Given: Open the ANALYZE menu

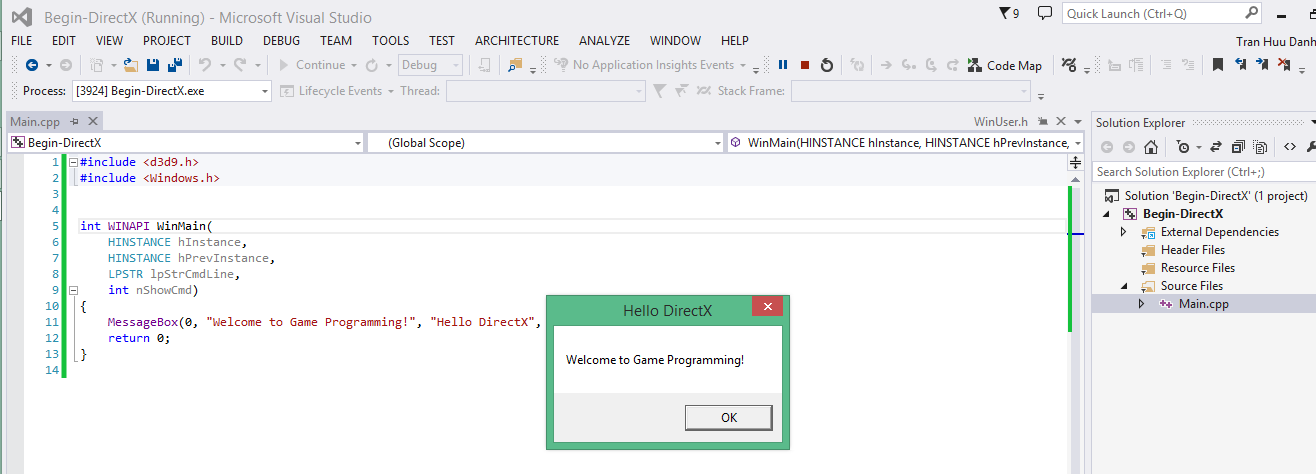Looking at the screenshot, I should (605, 41).
